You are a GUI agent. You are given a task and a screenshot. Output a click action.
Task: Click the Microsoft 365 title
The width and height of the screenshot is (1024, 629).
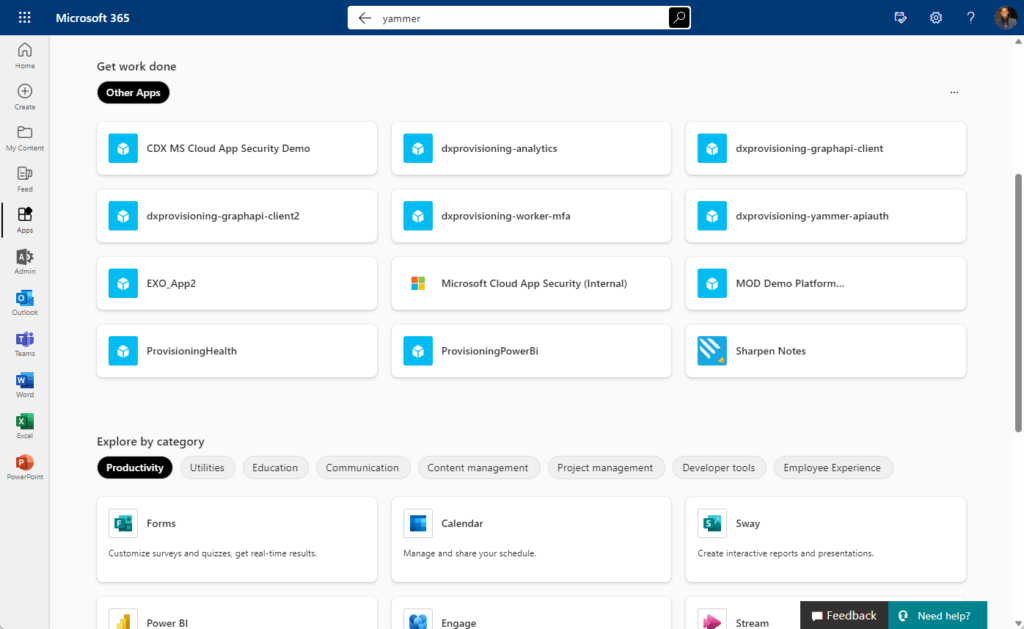tap(93, 18)
